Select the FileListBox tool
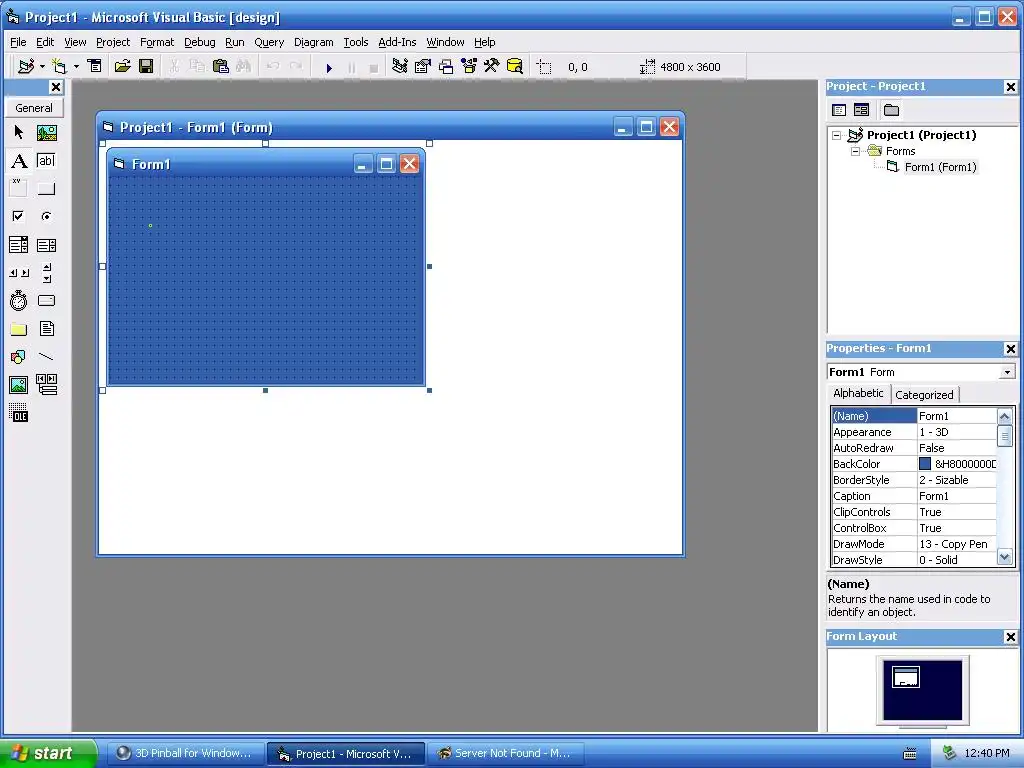1024x768 pixels. point(46,328)
